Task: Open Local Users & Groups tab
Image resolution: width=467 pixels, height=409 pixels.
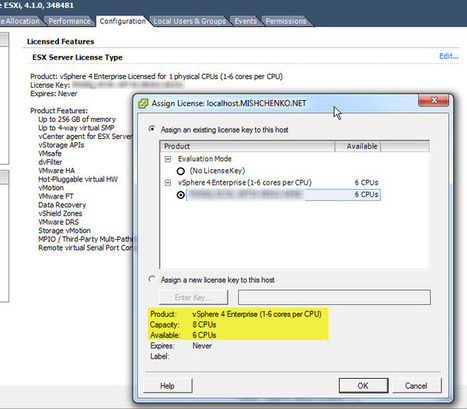Action: point(189,21)
